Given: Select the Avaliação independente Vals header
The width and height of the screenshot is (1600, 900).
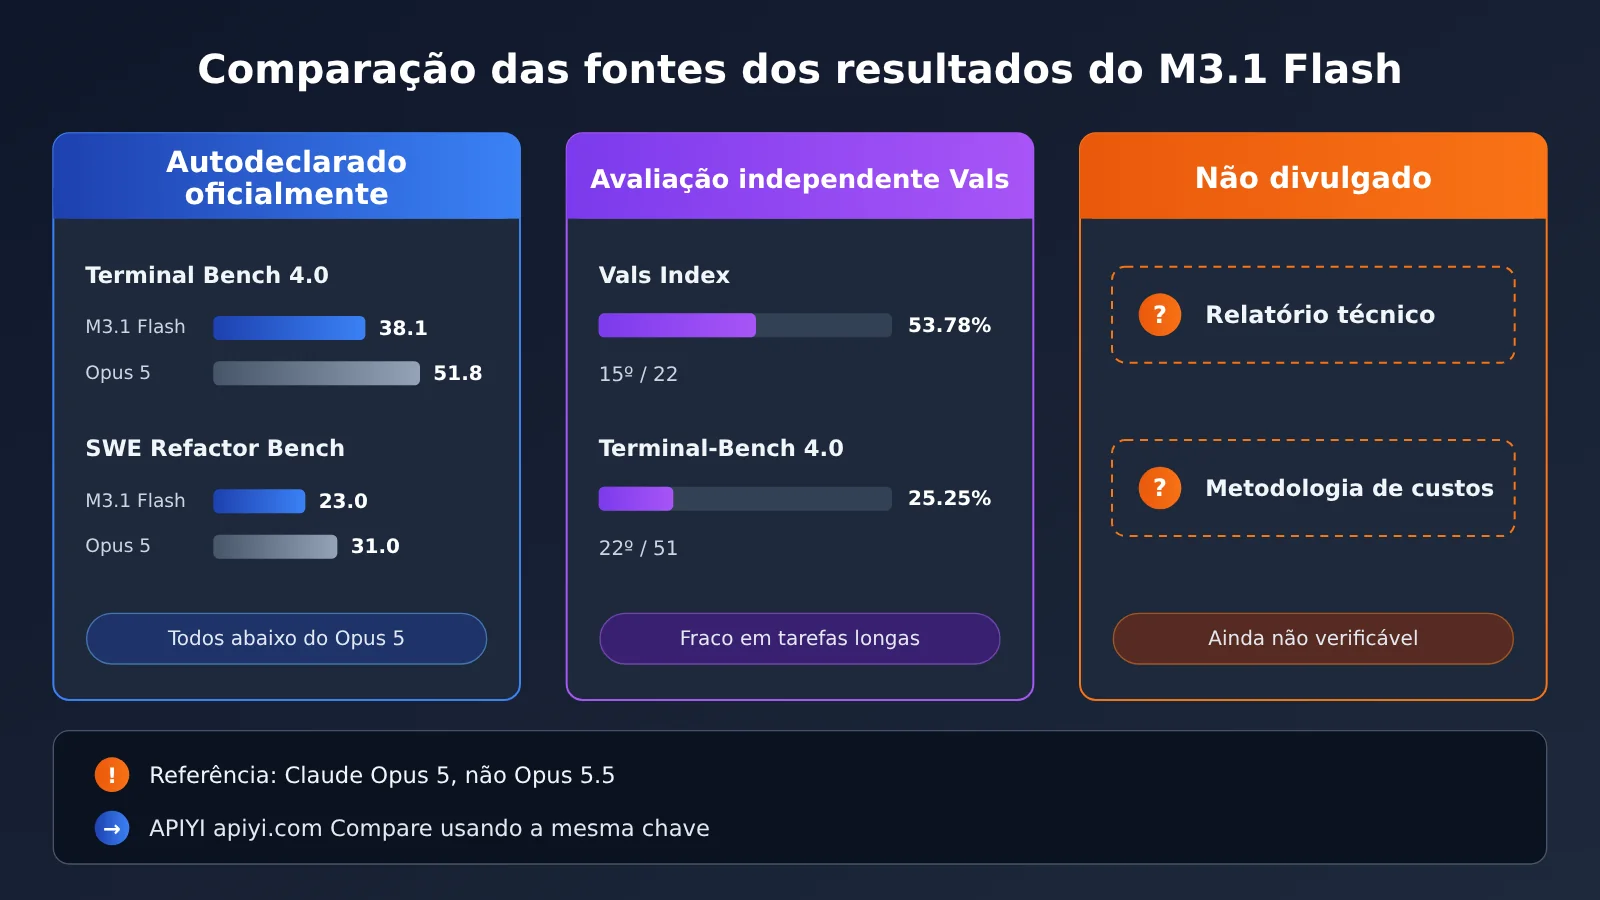Looking at the screenshot, I should pyautogui.click(x=800, y=177).
